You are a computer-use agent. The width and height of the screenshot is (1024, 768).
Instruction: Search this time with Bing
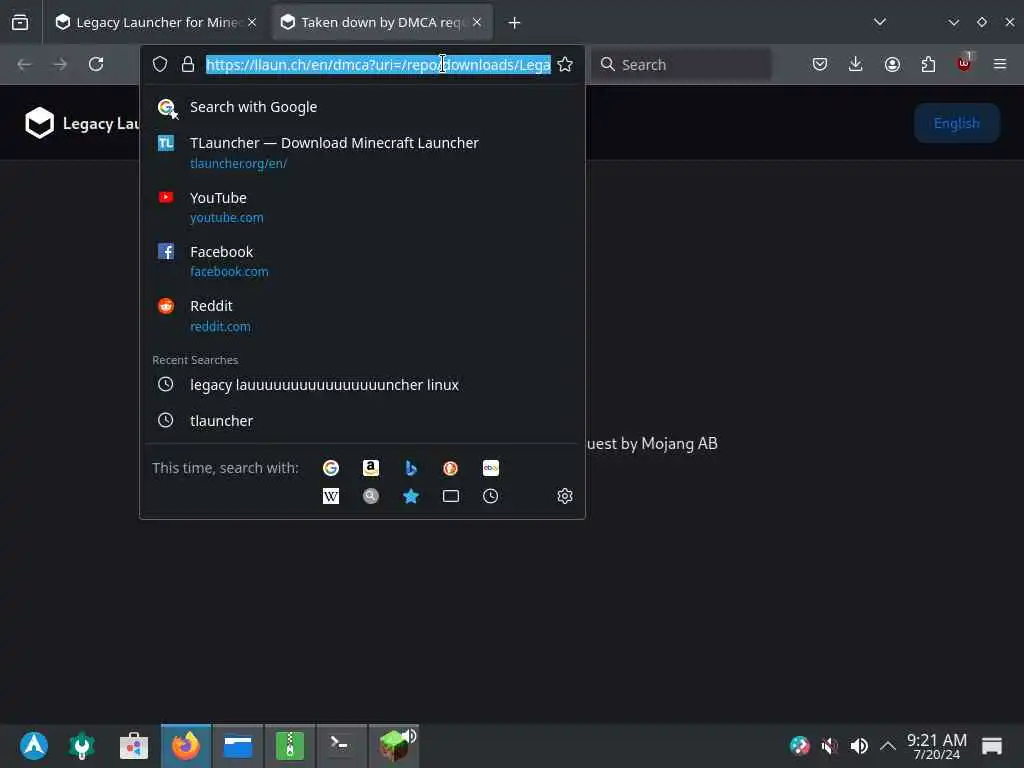(x=411, y=468)
